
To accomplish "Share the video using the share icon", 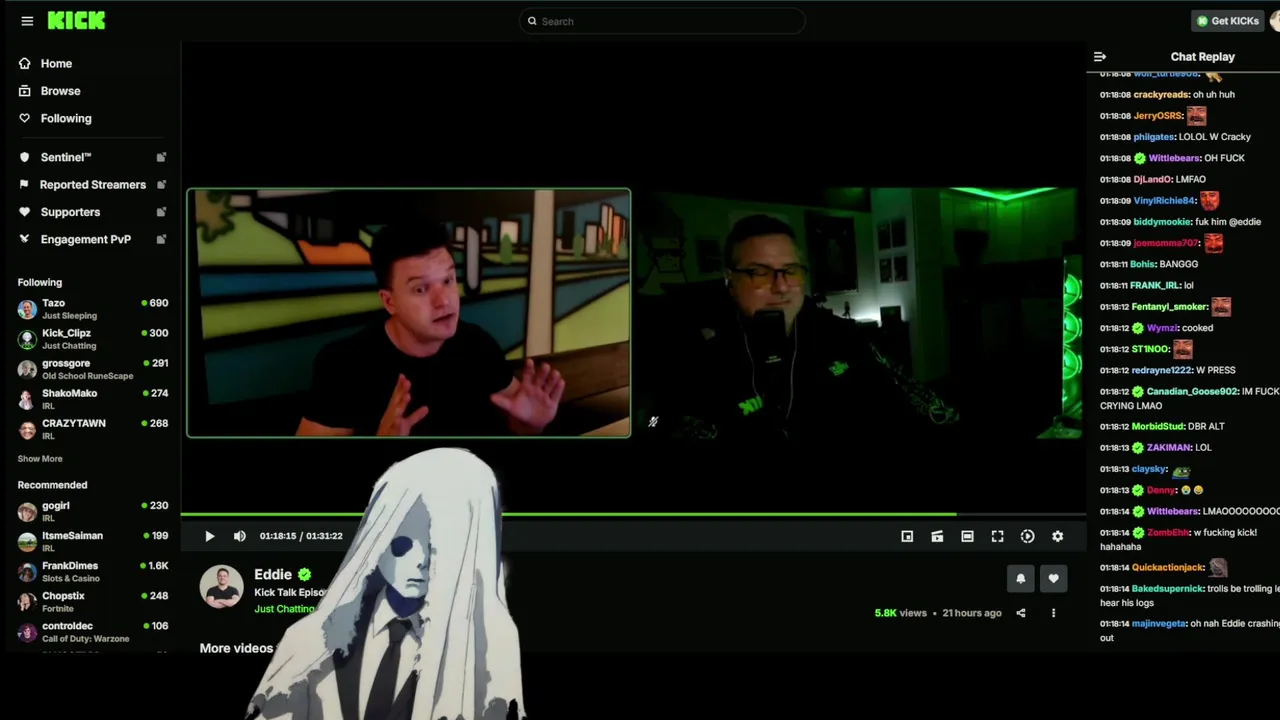I will point(1021,613).
